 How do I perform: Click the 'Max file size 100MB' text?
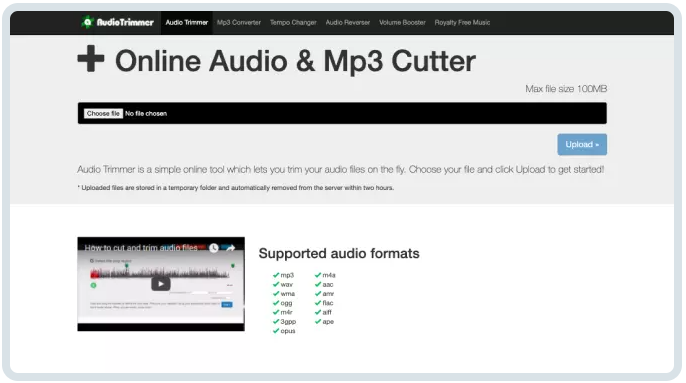566,89
